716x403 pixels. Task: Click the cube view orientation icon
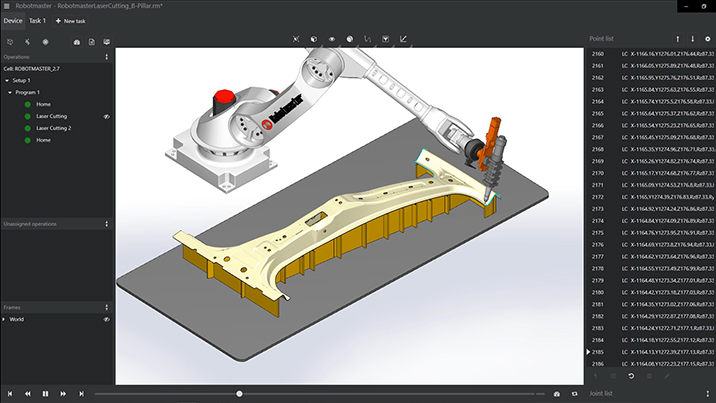pyautogui.click(x=314, y=39)
